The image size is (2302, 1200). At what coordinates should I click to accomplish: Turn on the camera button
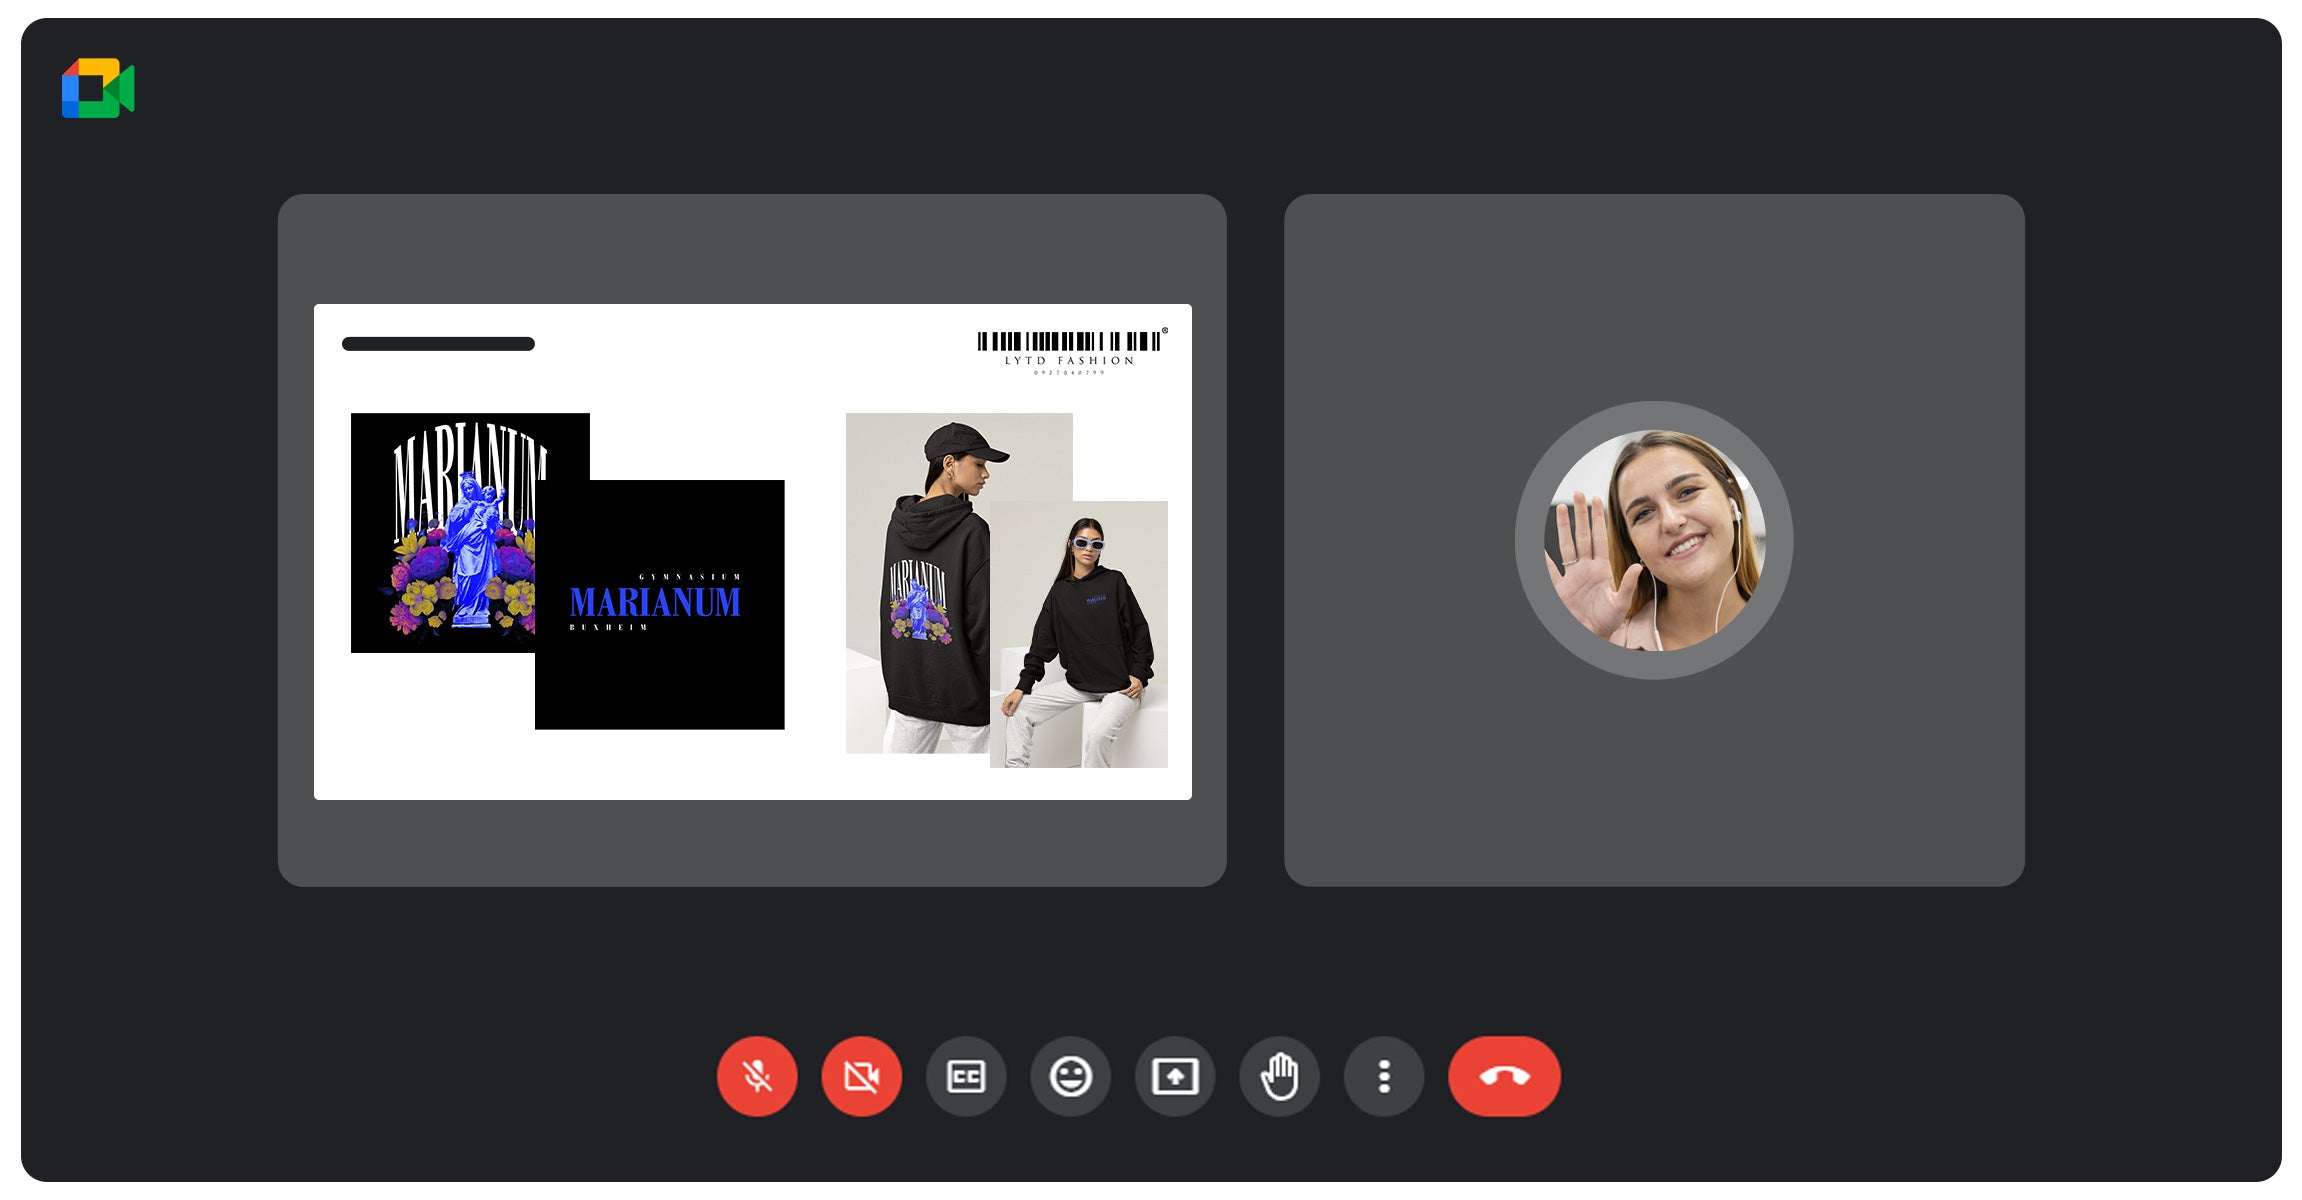861,1076
